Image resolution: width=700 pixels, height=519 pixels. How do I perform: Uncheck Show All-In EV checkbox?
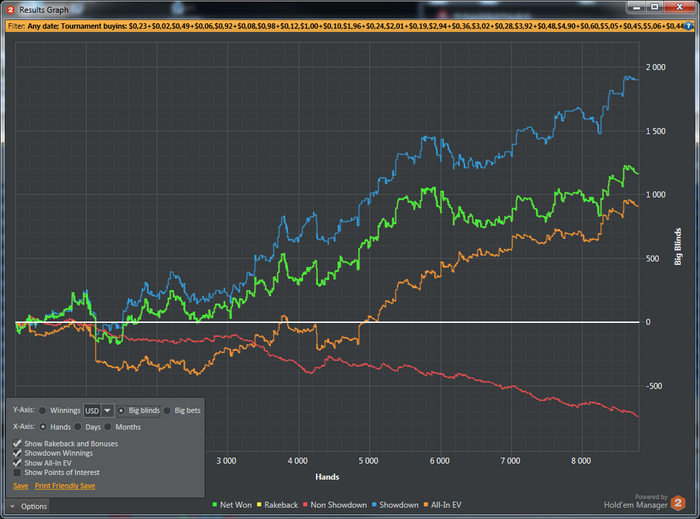(x=17, y=463)
